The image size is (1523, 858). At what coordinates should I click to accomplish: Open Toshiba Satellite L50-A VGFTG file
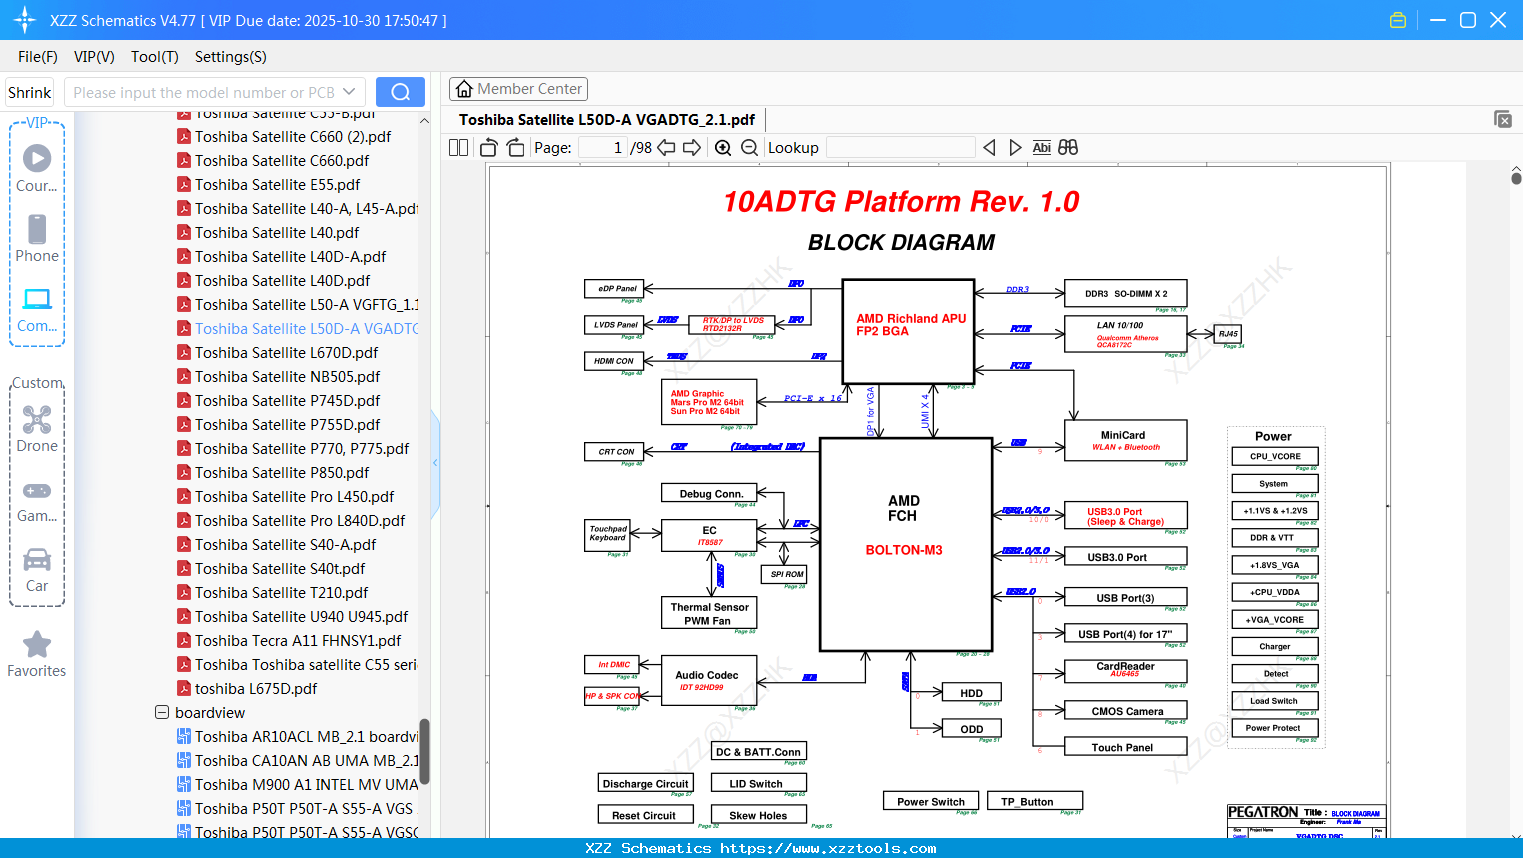pos(306,304)
